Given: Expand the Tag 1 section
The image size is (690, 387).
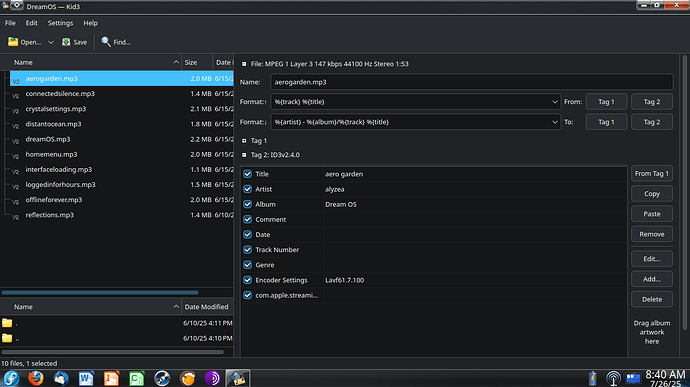Looking at the screenshot, I should tap(244, 140).
